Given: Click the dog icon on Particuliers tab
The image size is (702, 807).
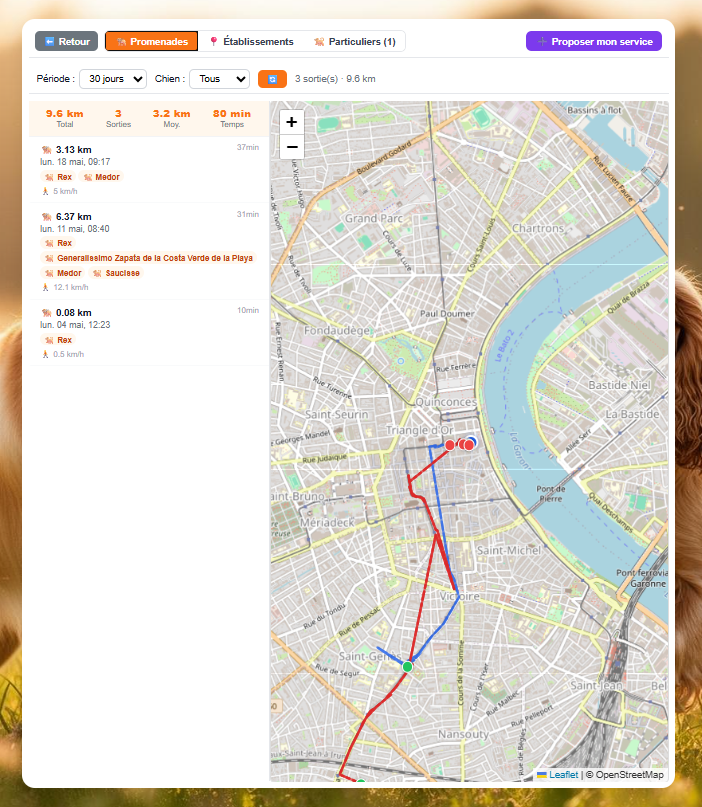Looking at the screenshot, I should click(319, 42).
